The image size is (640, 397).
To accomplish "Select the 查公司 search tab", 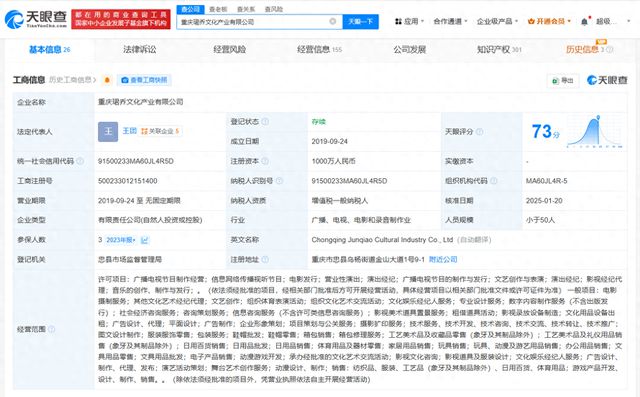I will pos(190,9).
